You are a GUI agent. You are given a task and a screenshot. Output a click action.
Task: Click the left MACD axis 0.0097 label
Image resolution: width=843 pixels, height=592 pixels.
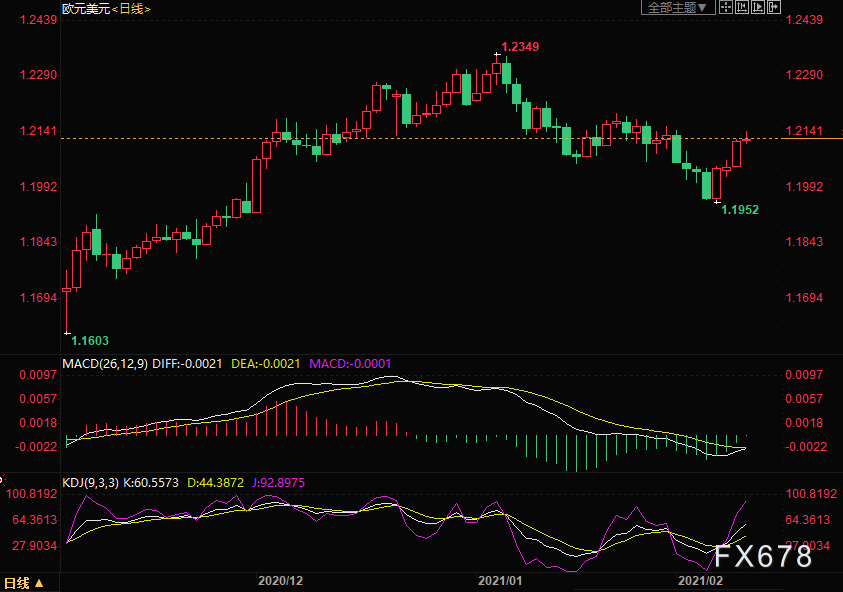[38, 375]
